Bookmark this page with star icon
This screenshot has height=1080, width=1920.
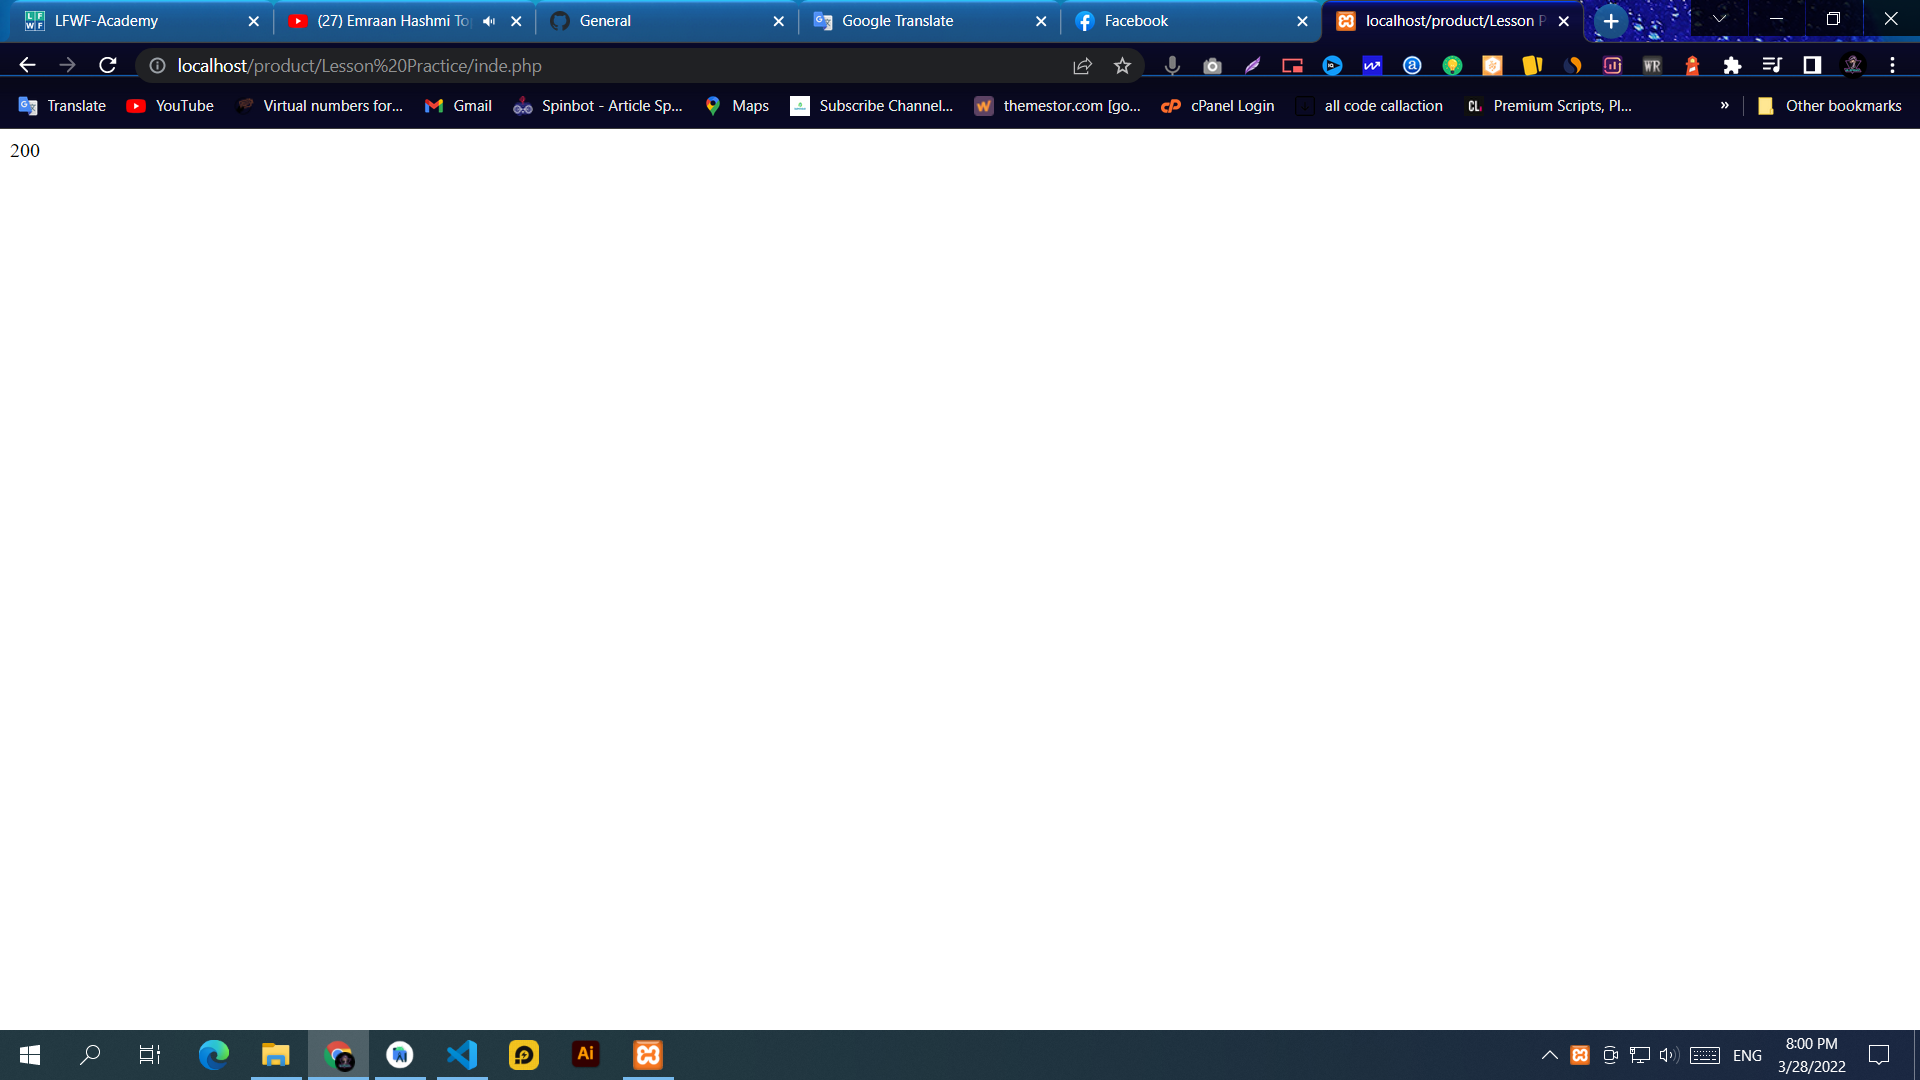1122,66
